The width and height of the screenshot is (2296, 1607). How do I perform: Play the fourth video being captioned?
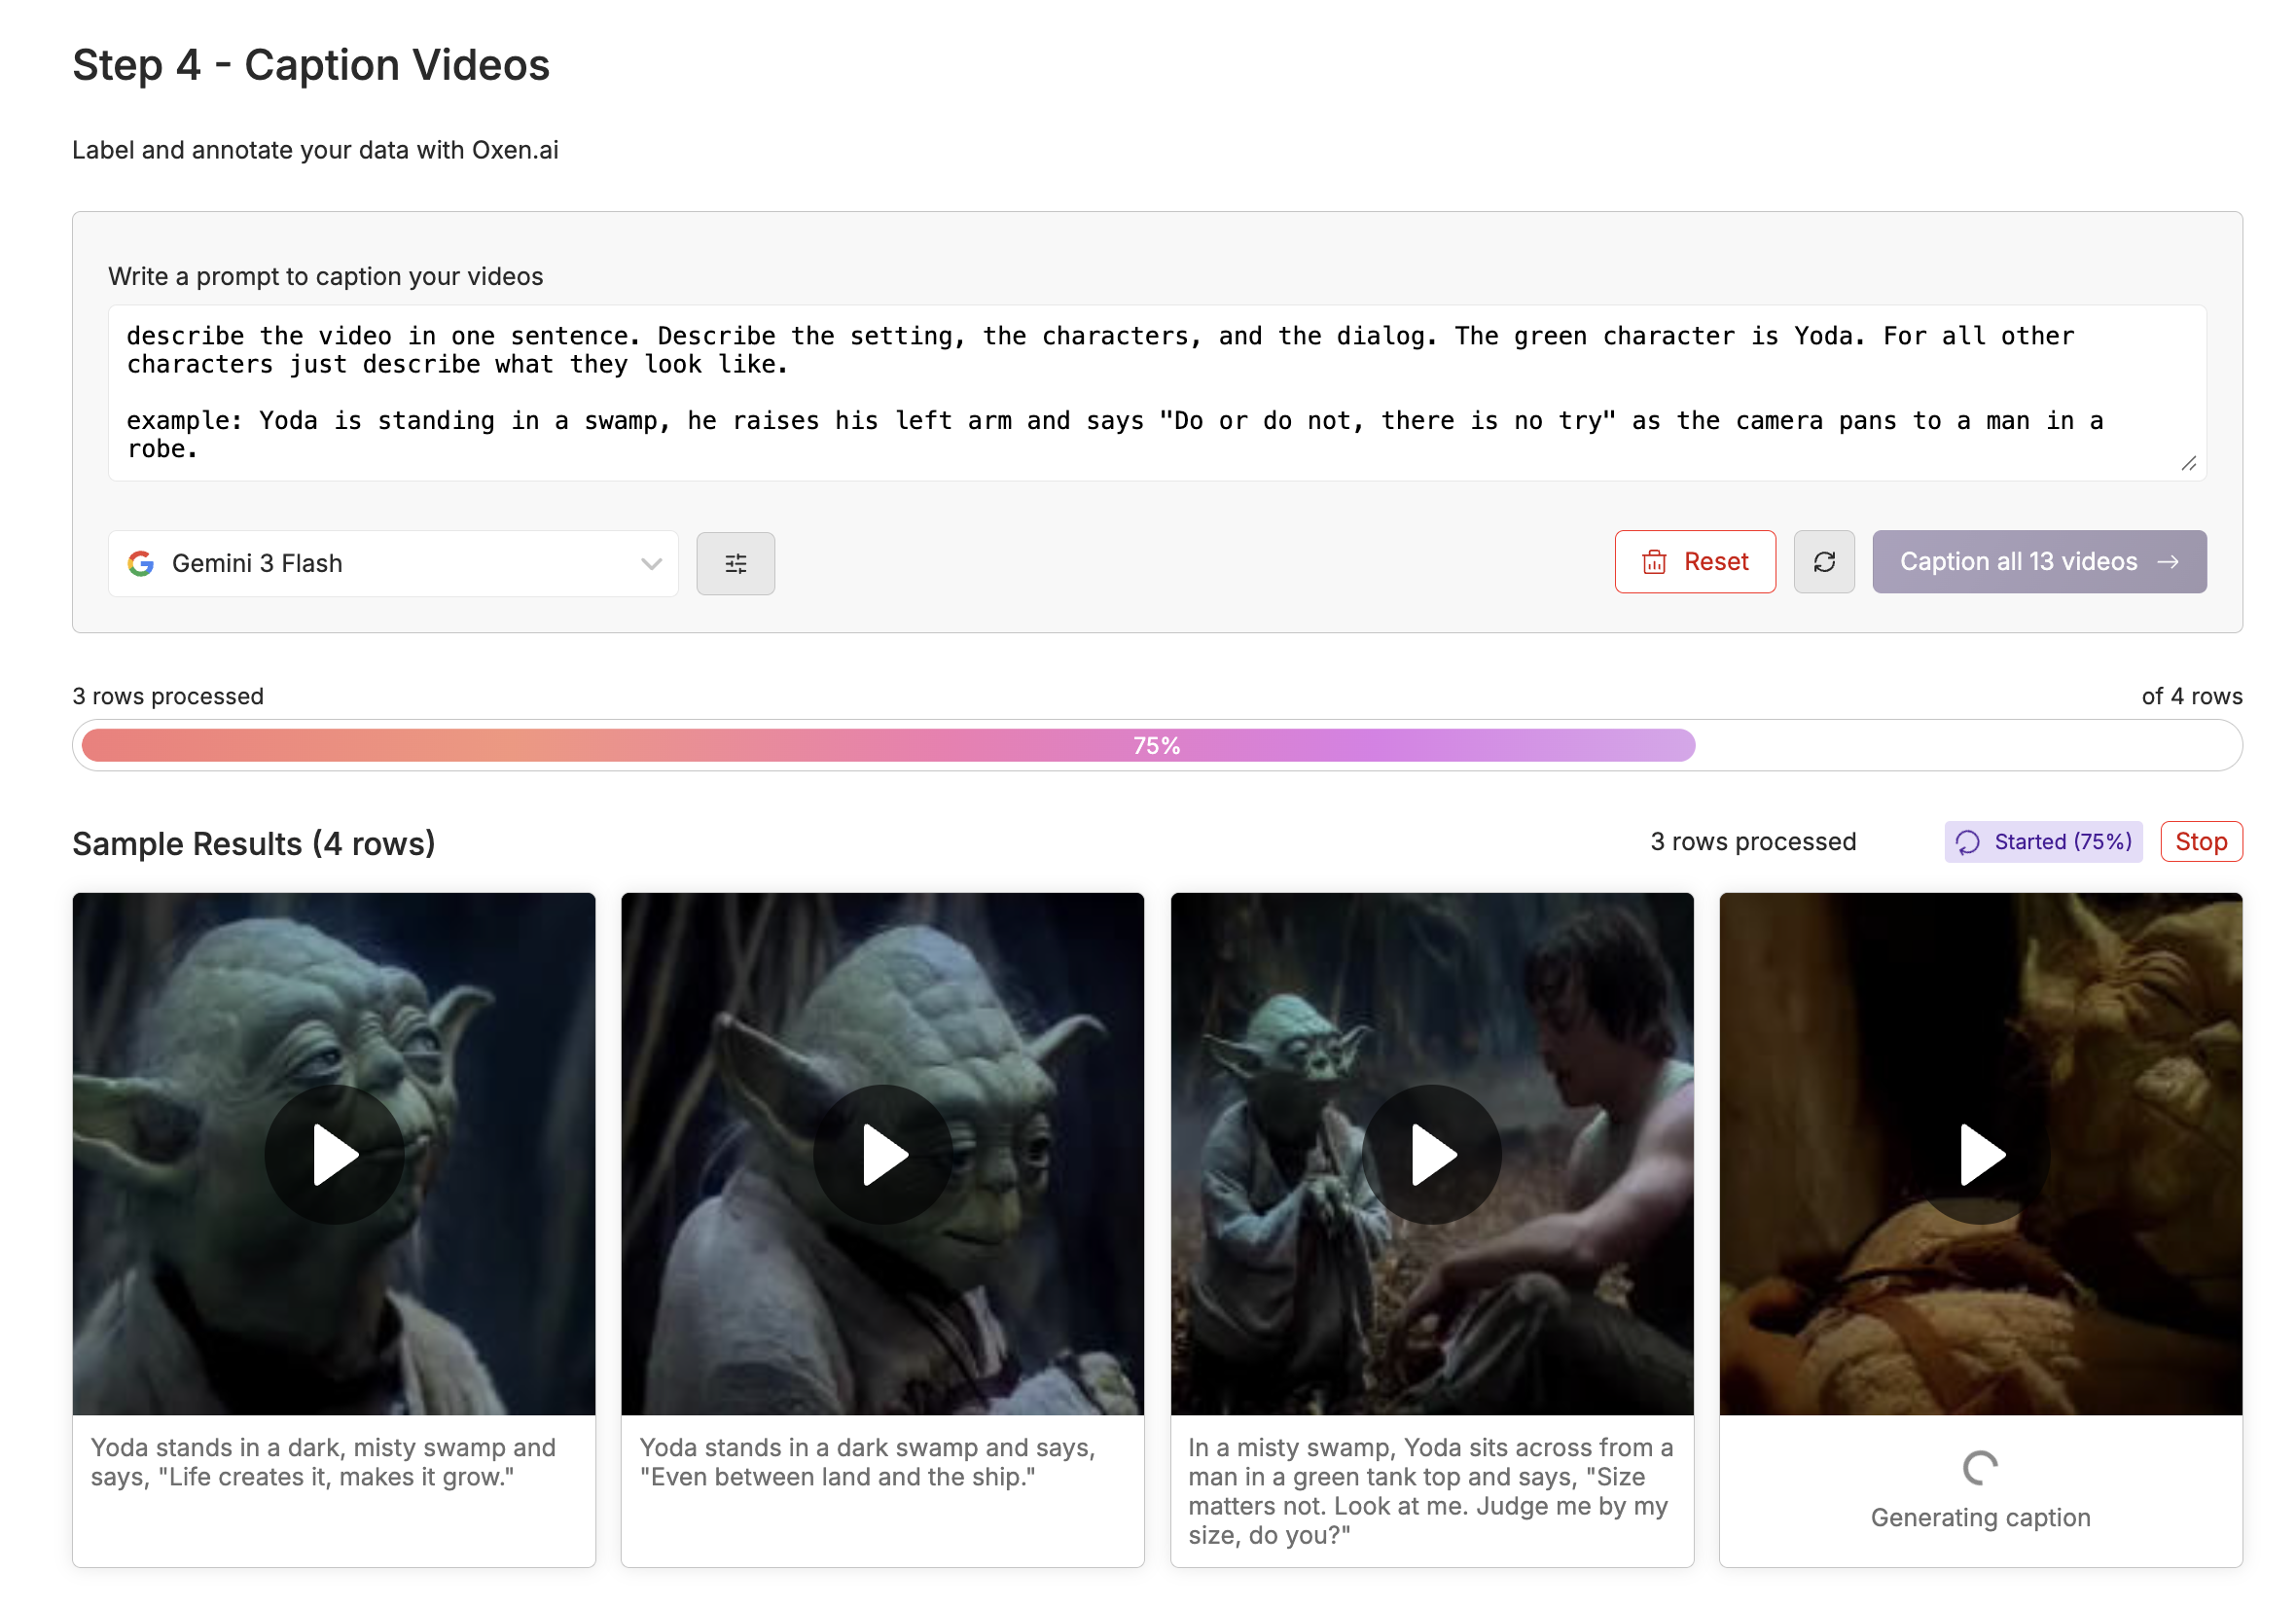[1980, 1154]
